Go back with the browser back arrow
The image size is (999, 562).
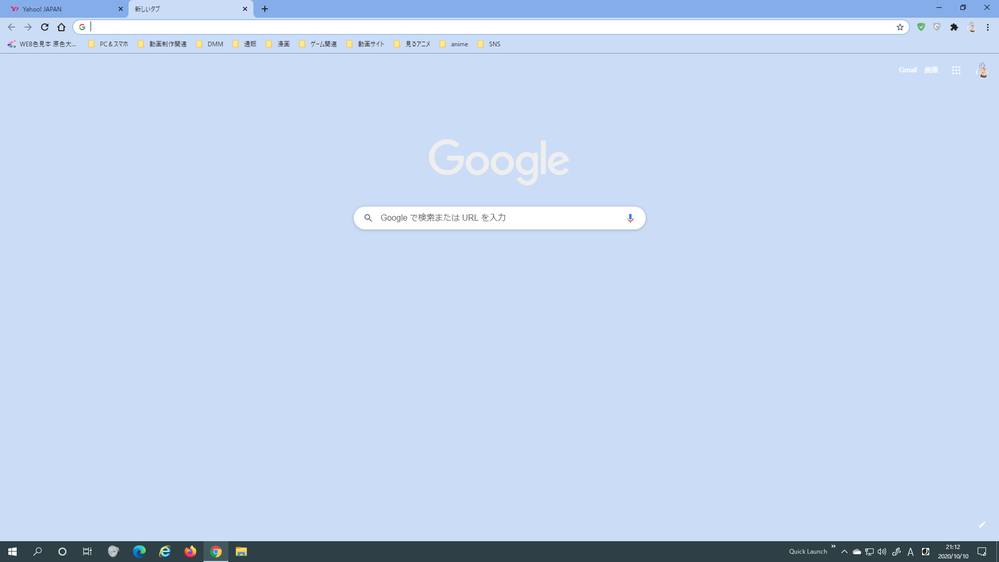(11, 27)
